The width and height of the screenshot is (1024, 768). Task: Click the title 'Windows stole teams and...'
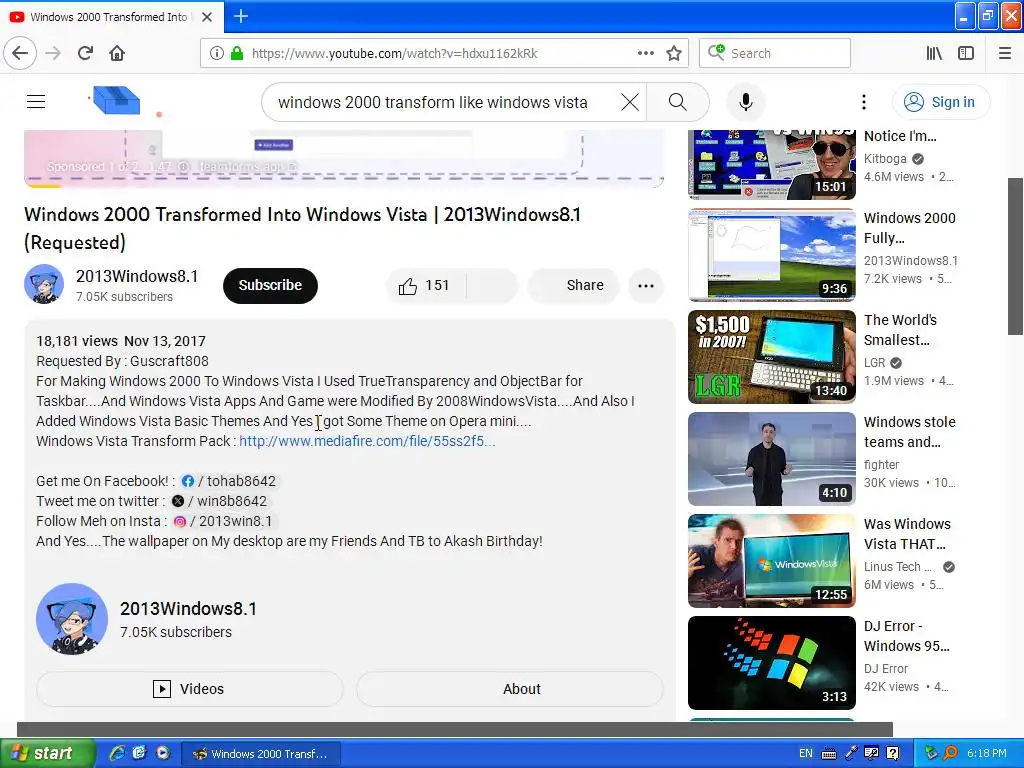tap(910, 432)
